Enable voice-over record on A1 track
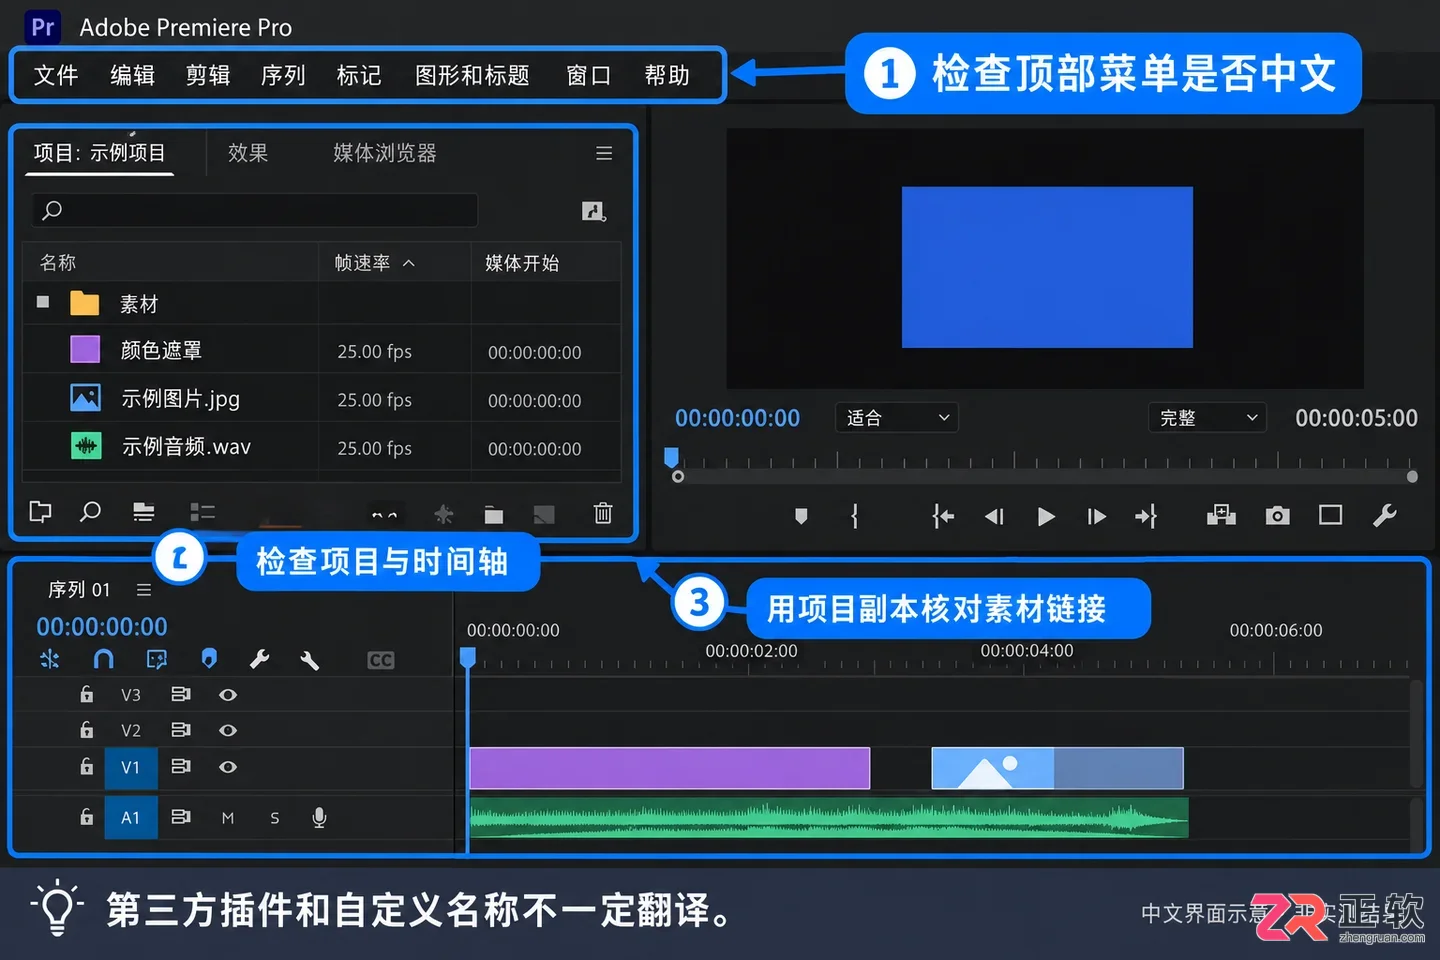Screen dimensions: 1440x960 coord(319,818)
